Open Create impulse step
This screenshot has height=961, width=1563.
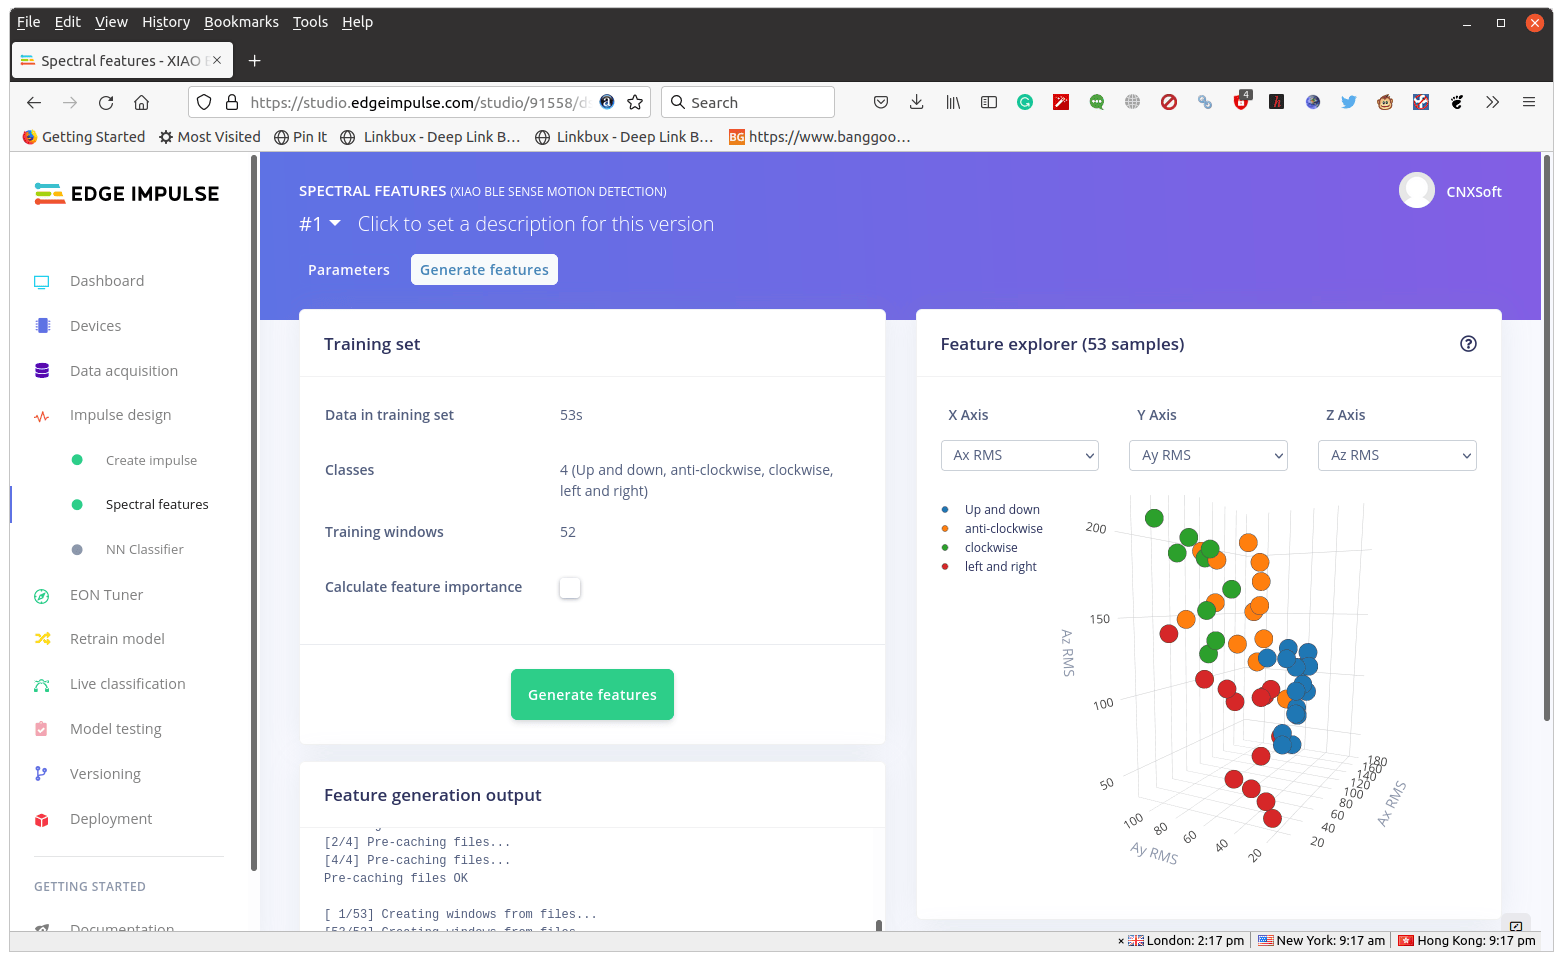[151, 460]
